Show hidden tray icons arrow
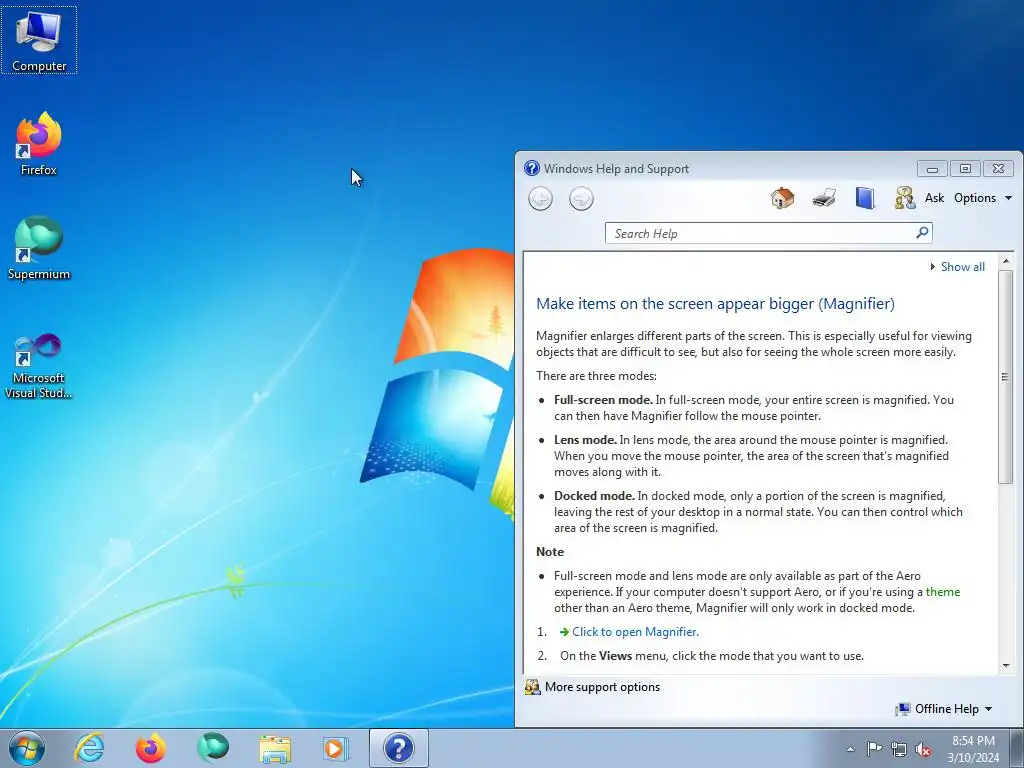 click(x=850, y=749)
